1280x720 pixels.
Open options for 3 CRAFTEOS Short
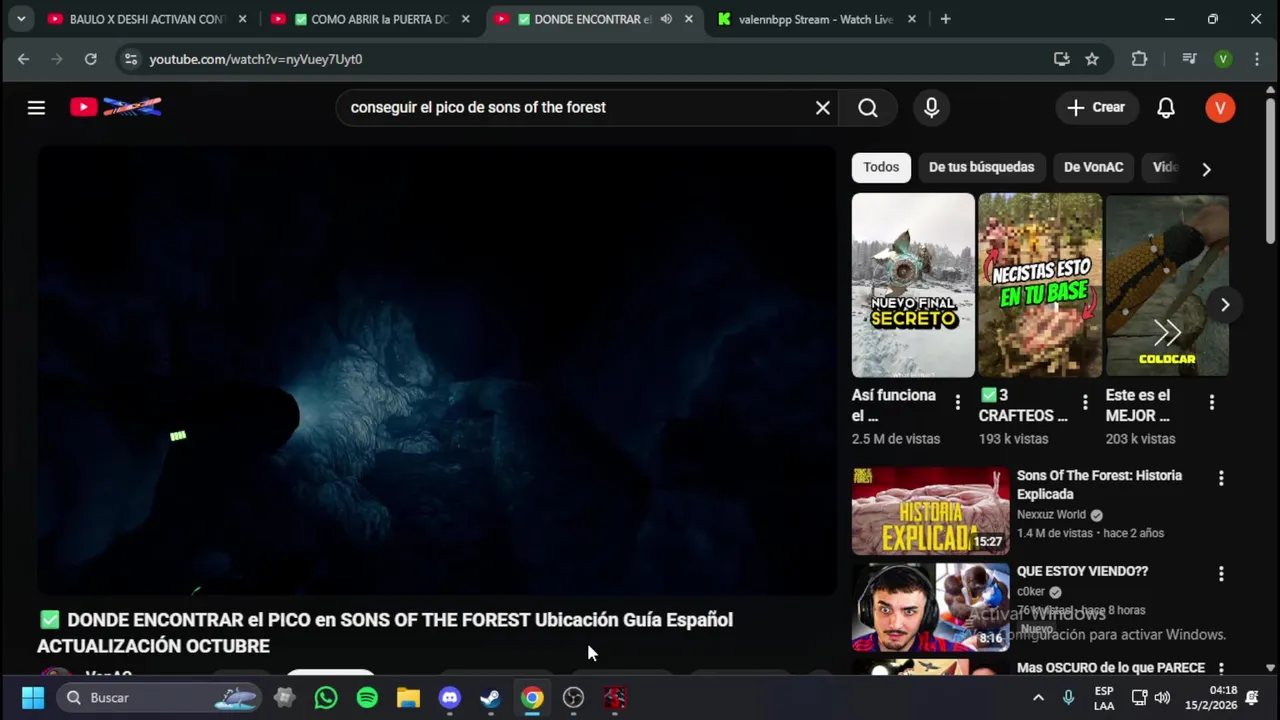(x=1085, y=402)
